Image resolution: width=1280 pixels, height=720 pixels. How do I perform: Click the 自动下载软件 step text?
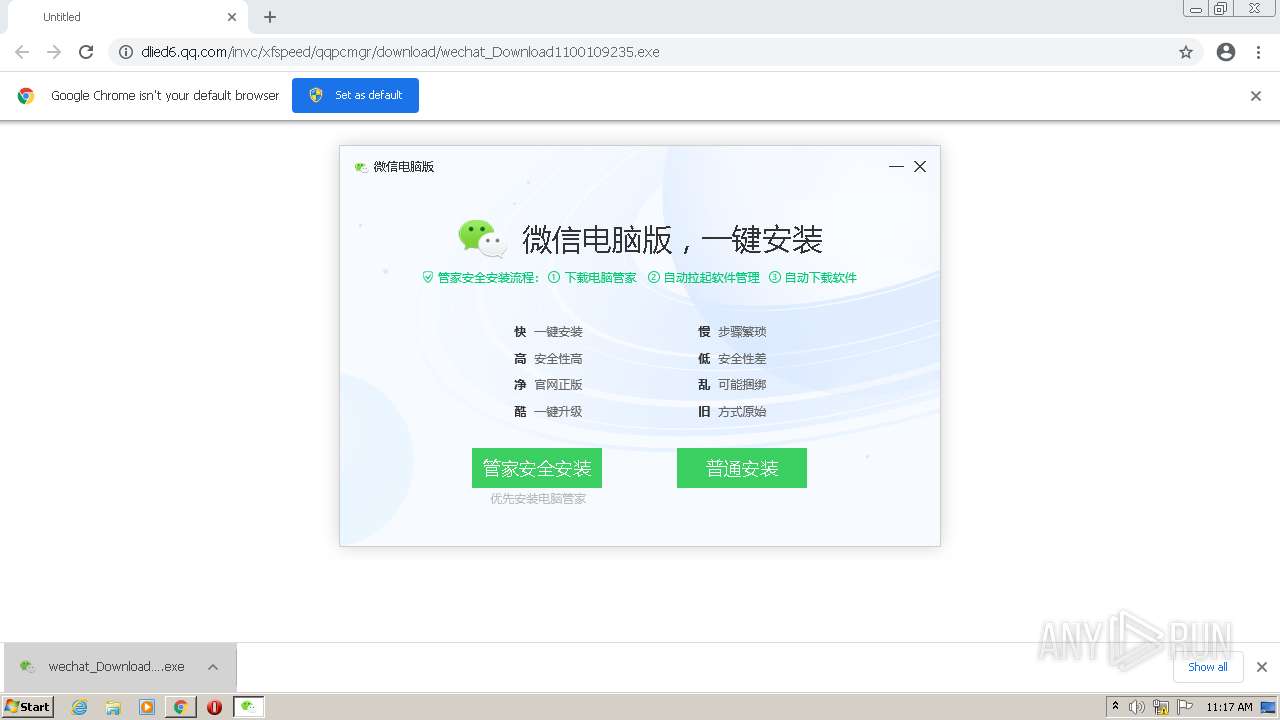[820, 278]
